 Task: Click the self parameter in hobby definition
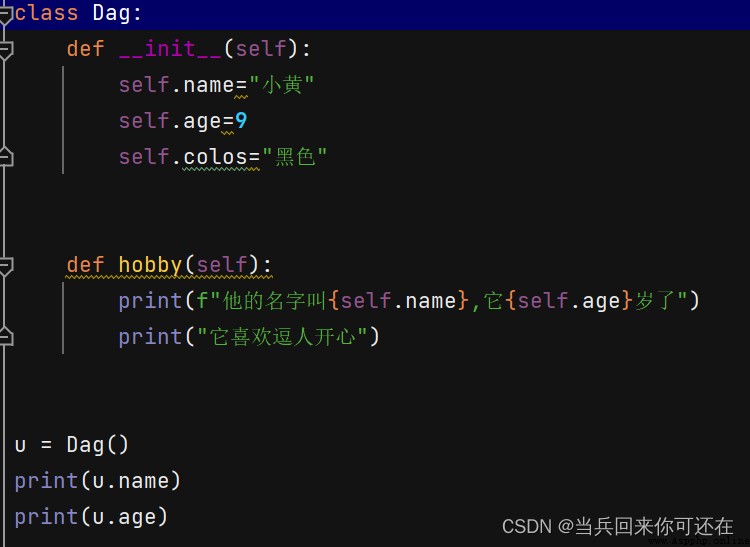click(221, 265)
